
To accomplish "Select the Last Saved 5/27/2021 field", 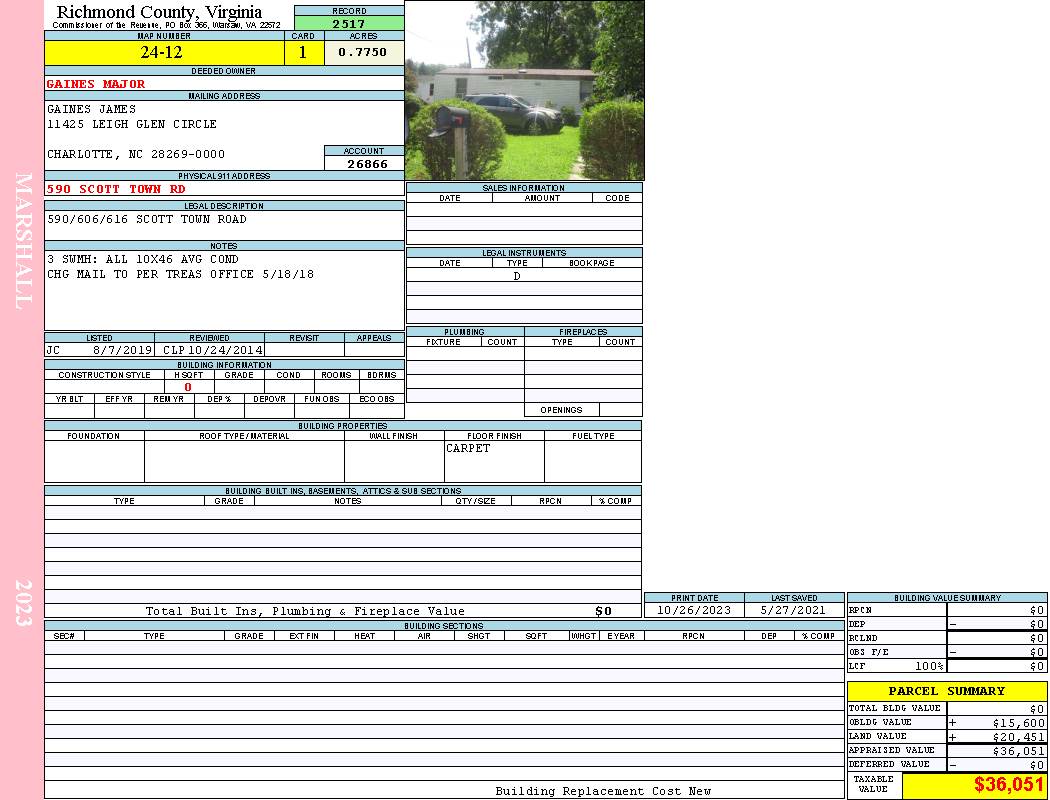I will click(794, 610).
